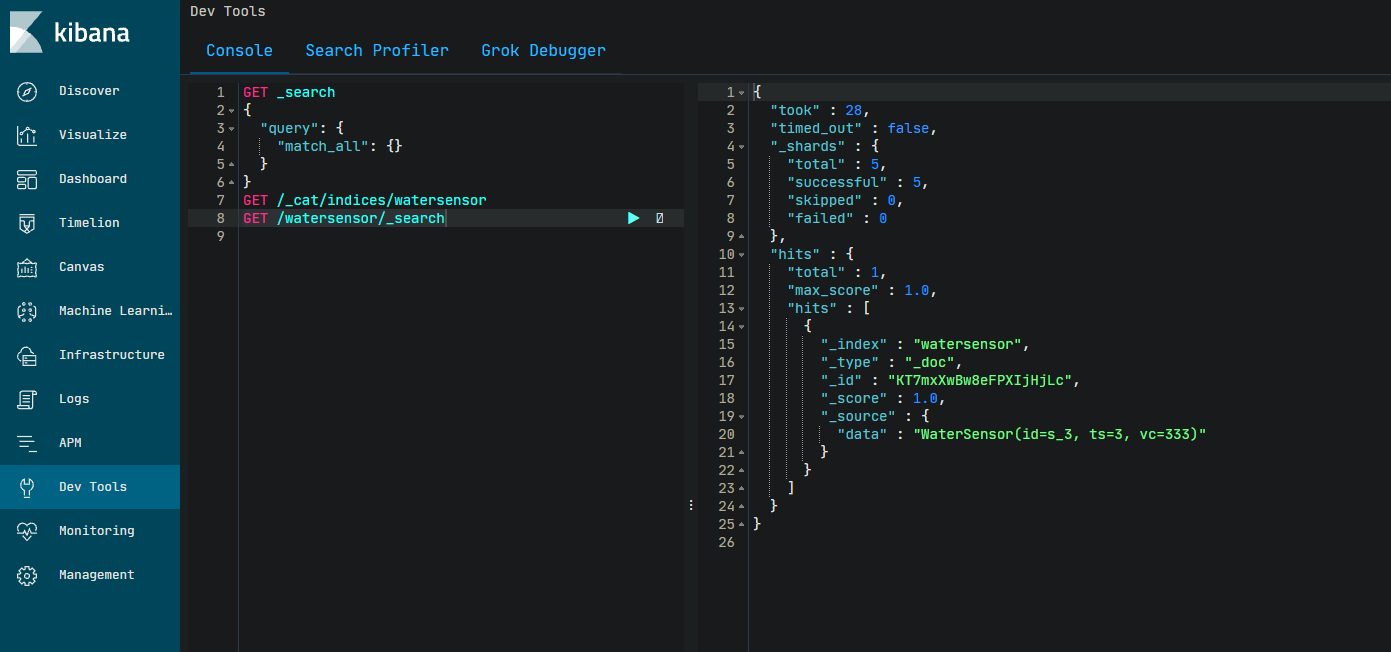This screenshot has width=1391, height=652.
Task: Open Dashboard via its sidebar icon
Action: pyautogui.click(x=27, y=179)
